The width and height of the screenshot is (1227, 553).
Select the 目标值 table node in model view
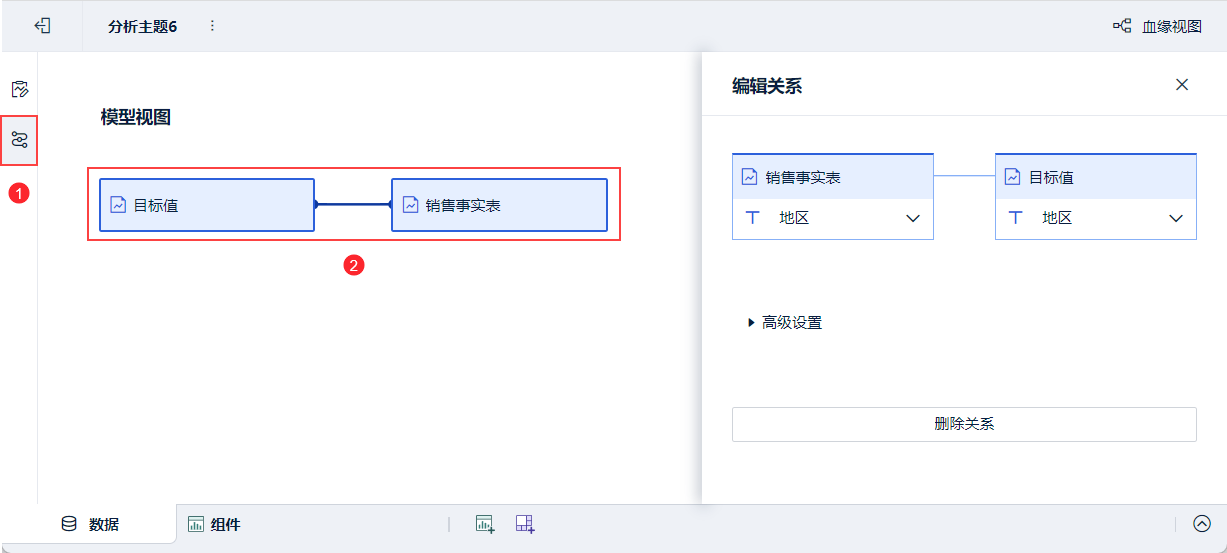click(207, 205)
